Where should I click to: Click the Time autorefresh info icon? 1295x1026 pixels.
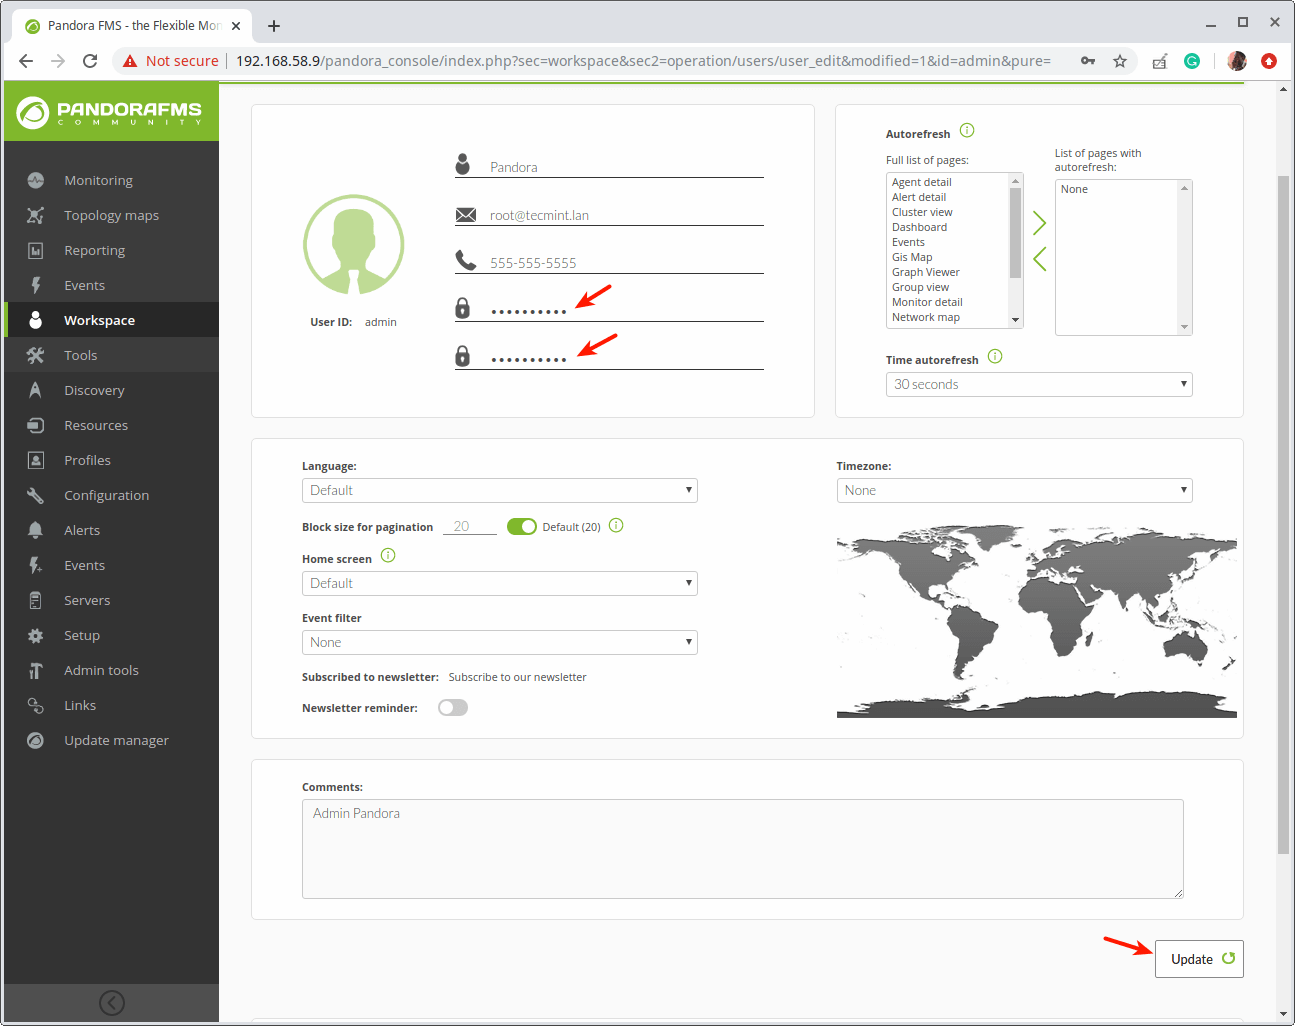click(995, 356)
